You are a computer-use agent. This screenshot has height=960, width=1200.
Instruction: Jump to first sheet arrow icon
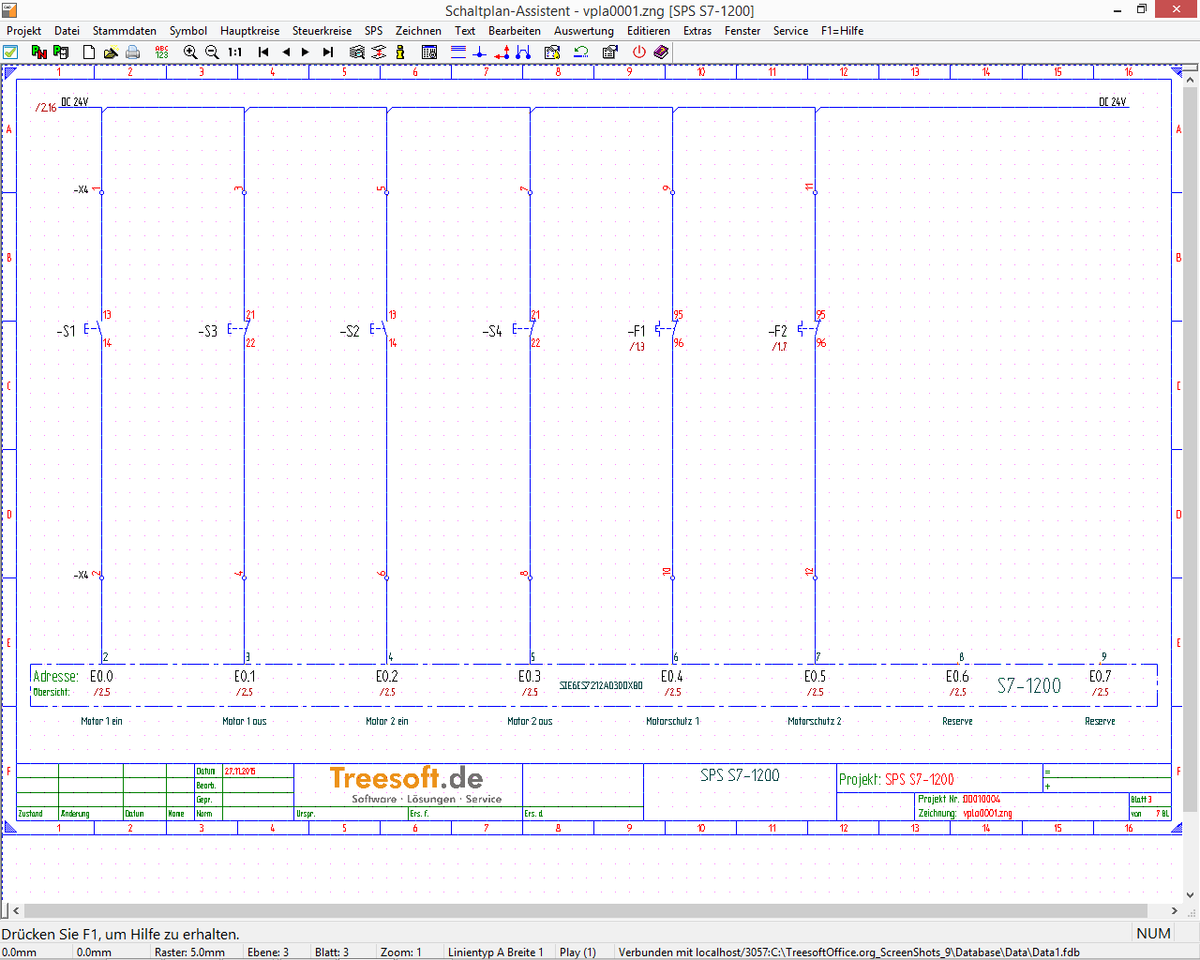[263, 51]
